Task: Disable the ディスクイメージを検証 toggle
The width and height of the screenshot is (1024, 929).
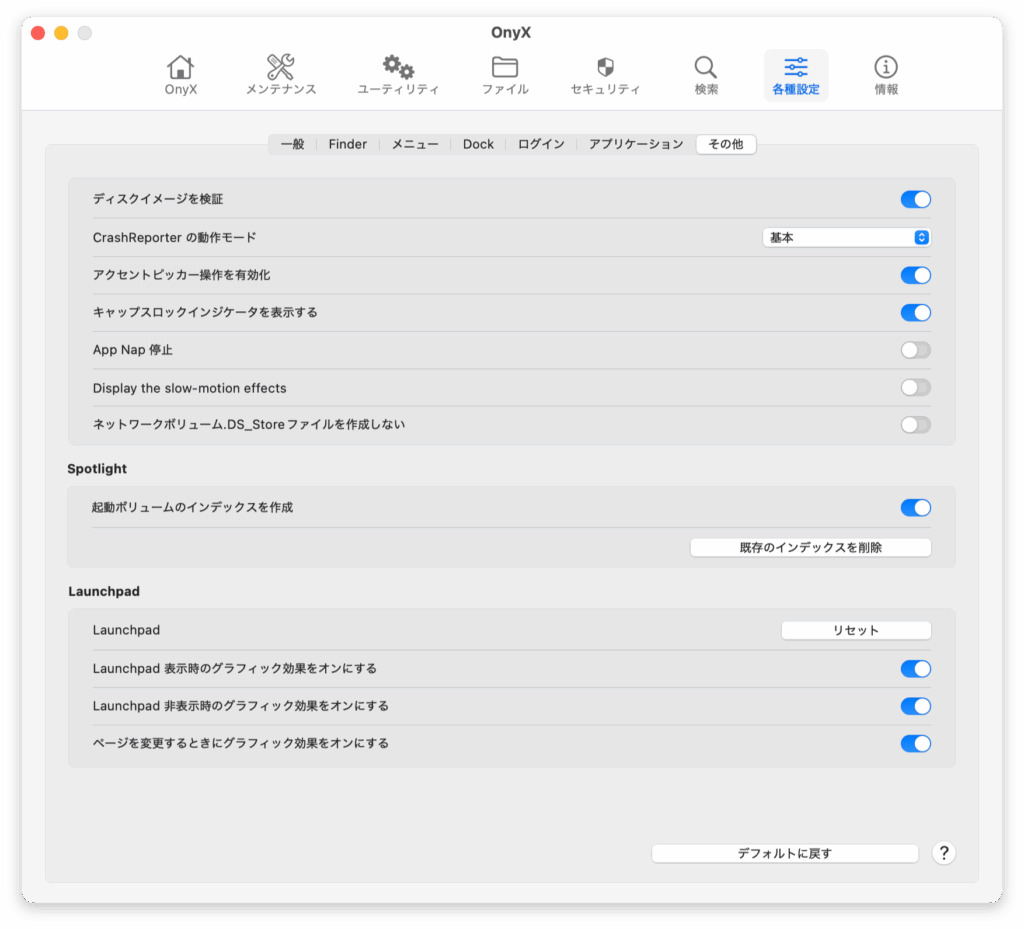Action: click(x=915, y=200)
